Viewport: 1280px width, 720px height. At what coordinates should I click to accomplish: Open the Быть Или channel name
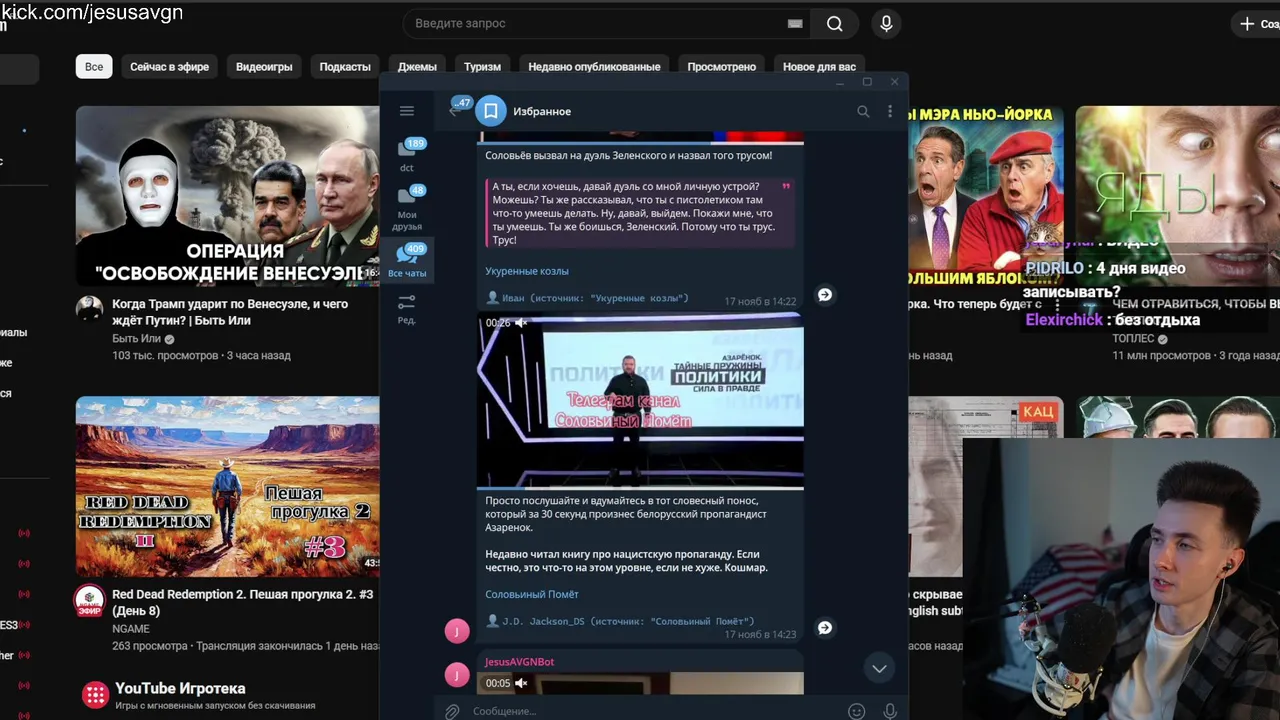136,339
